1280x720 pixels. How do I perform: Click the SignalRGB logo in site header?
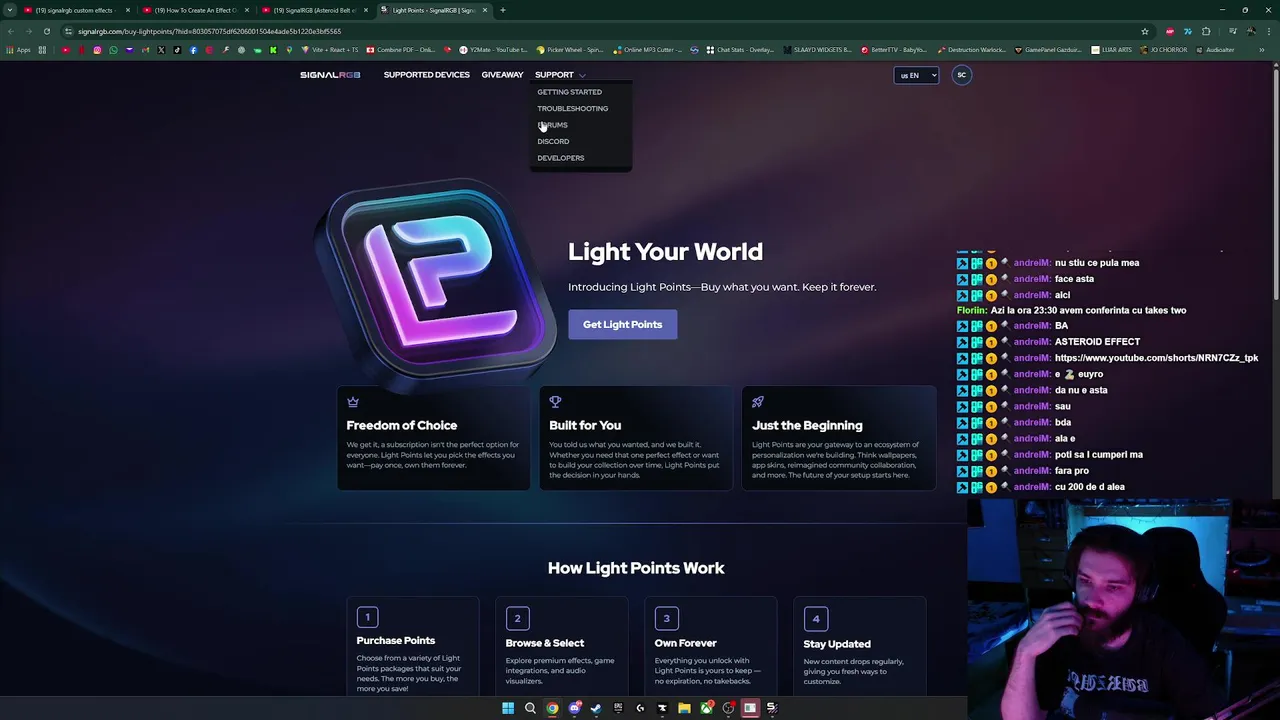pos(330,75)
